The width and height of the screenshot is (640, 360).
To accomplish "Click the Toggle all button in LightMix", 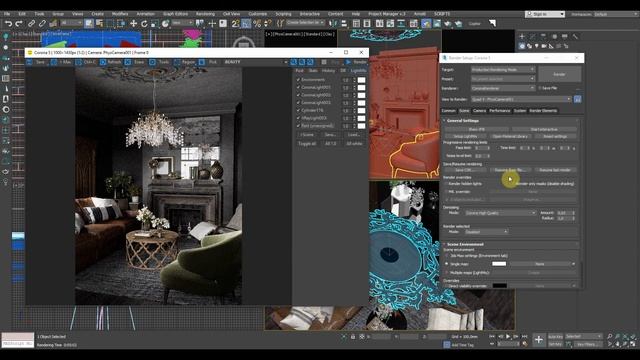I will [x=307, y=144].
